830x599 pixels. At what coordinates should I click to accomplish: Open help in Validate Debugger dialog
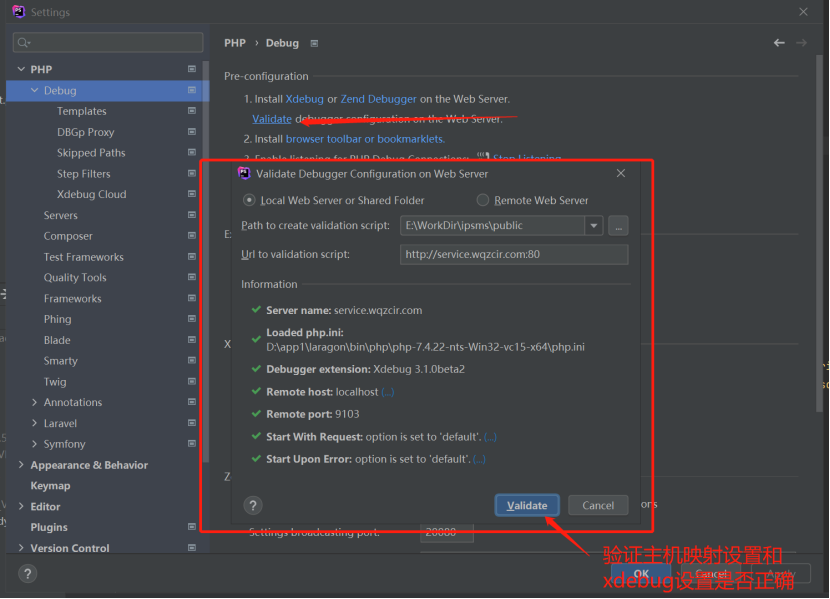253,505
